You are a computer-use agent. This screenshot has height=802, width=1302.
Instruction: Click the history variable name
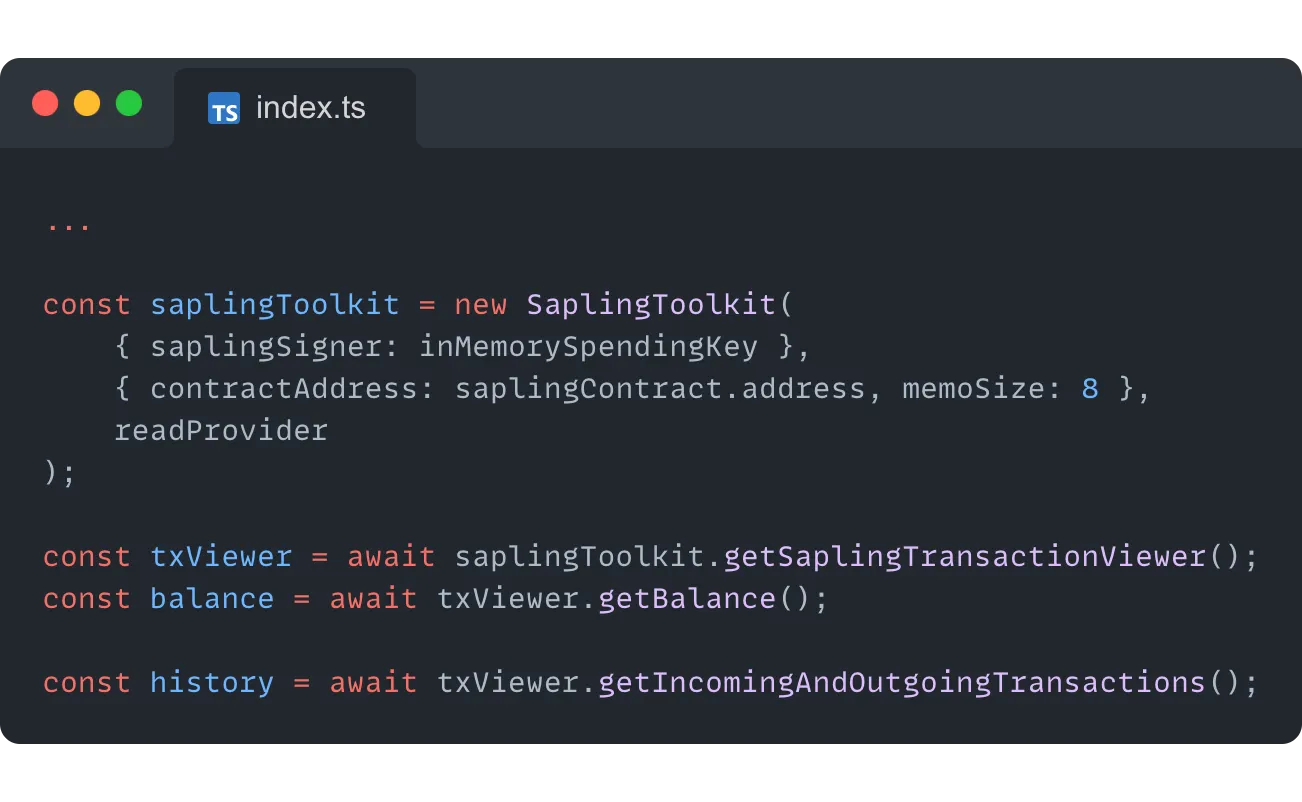212,683
